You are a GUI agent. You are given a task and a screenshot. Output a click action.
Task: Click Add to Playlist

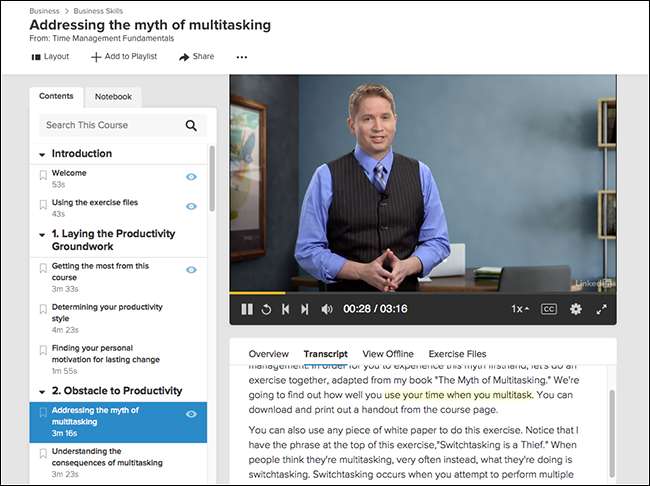(x=124, y=57)
